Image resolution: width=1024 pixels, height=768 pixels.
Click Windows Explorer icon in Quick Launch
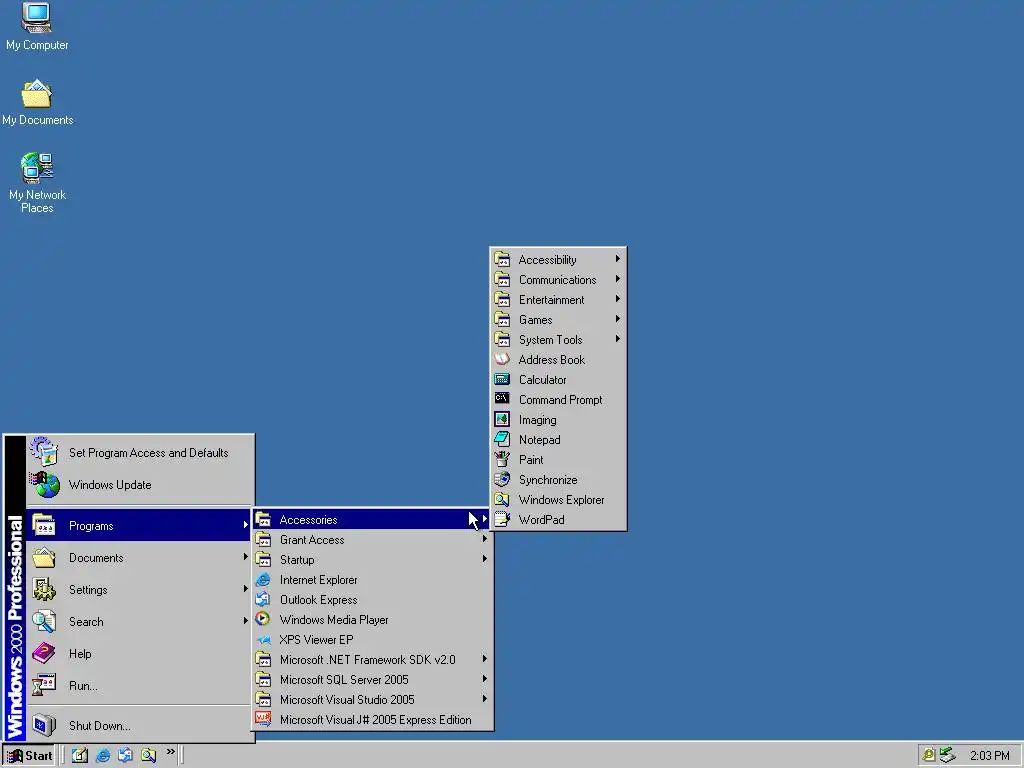coord(148,756)
